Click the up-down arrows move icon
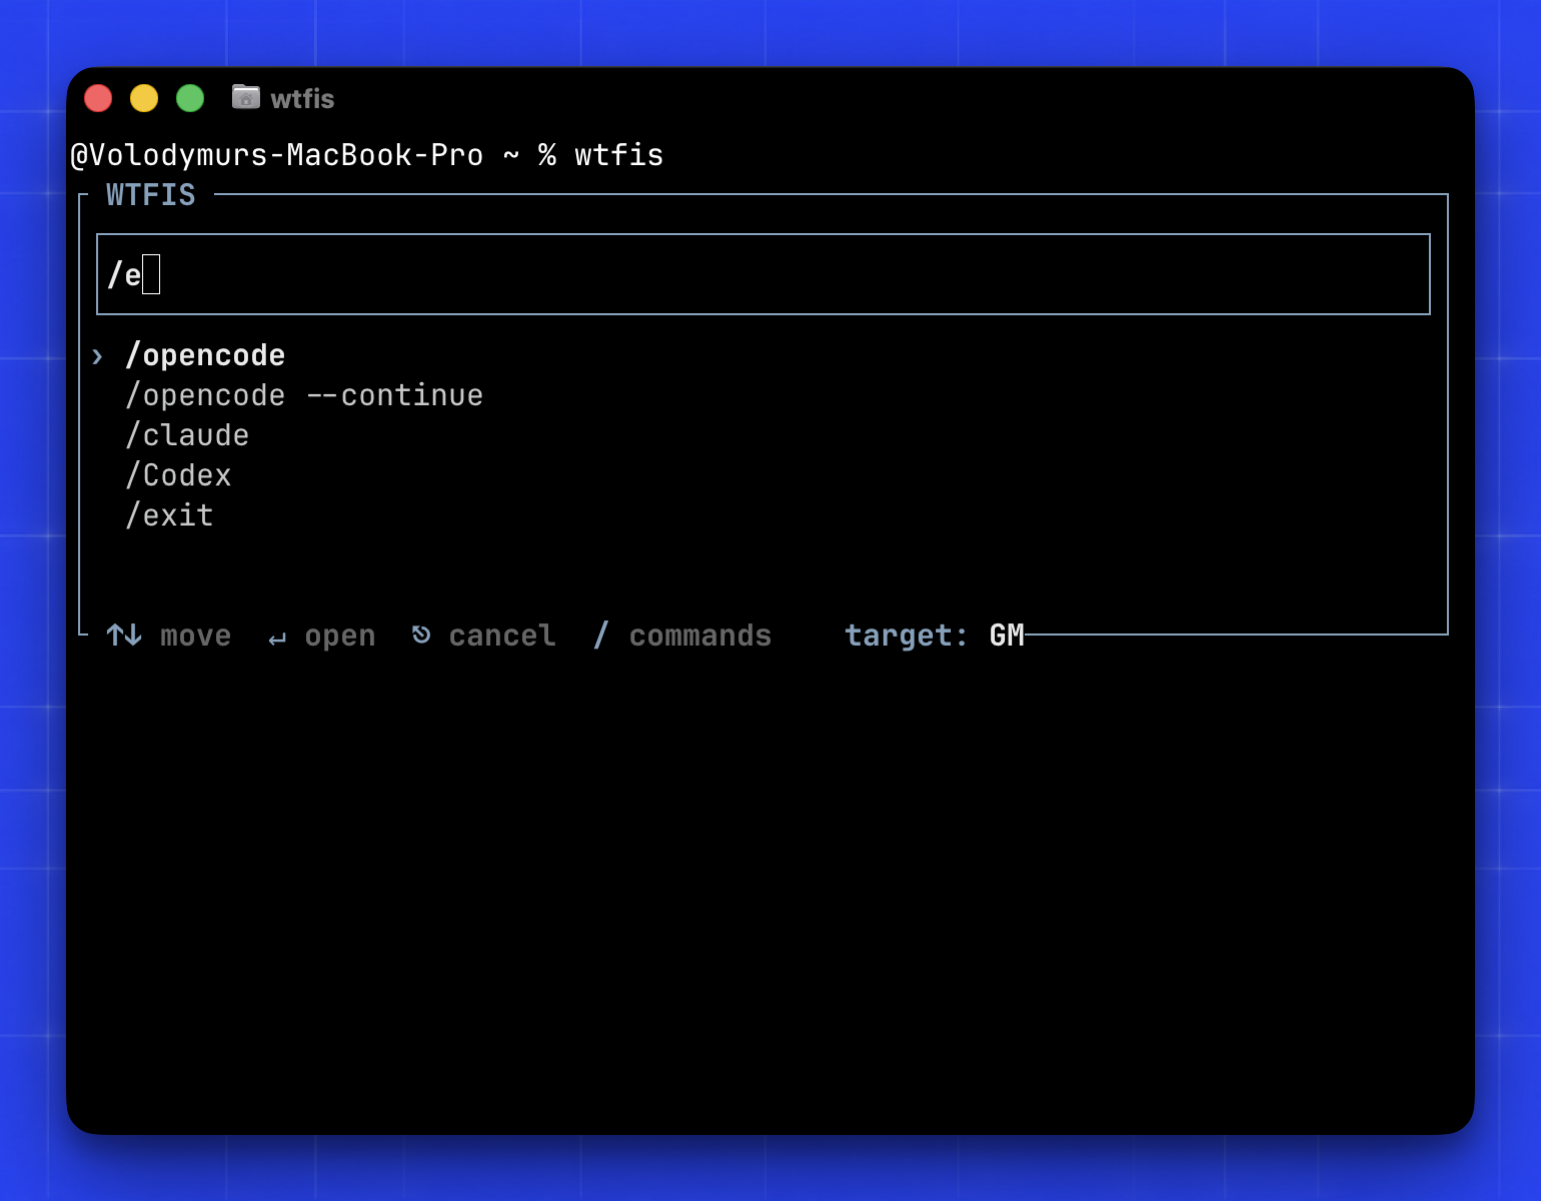The height and width of the screenshot is (1201, 1541). coord(124,635)
